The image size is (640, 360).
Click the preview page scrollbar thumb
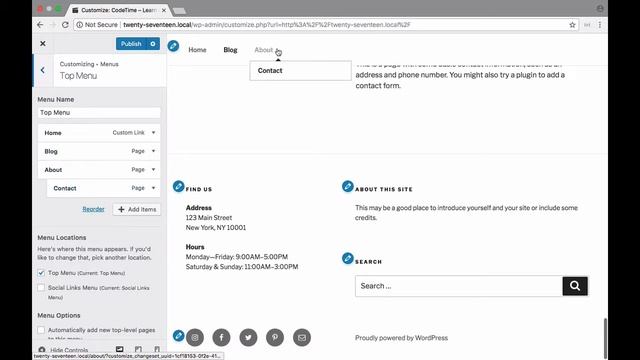605,338
